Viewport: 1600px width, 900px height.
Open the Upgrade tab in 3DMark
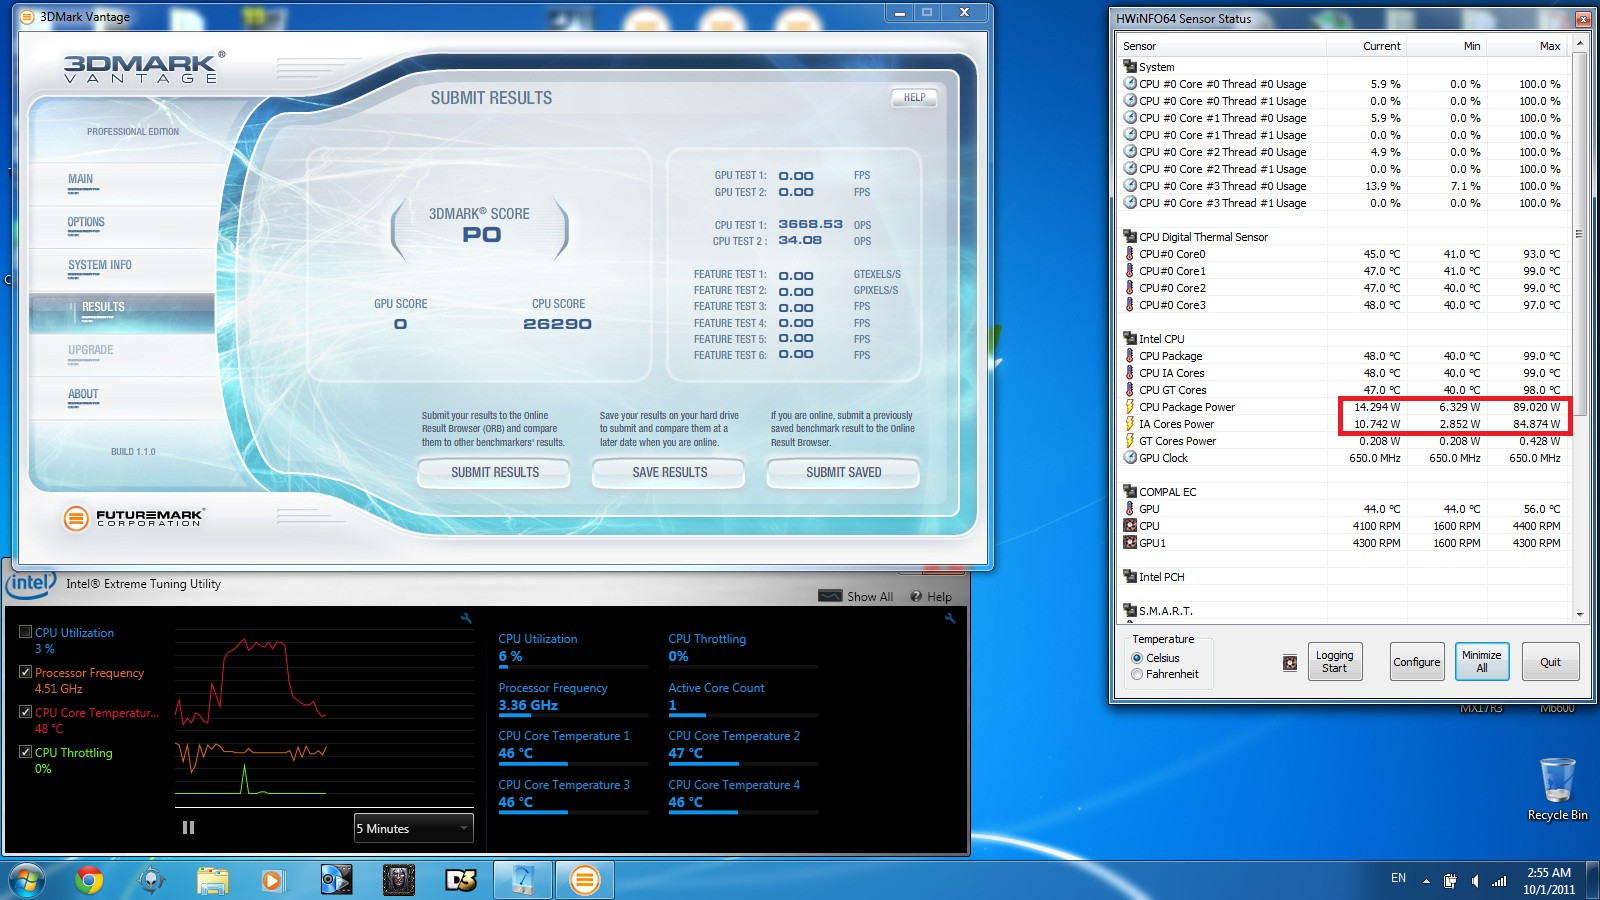coord(91,350)
